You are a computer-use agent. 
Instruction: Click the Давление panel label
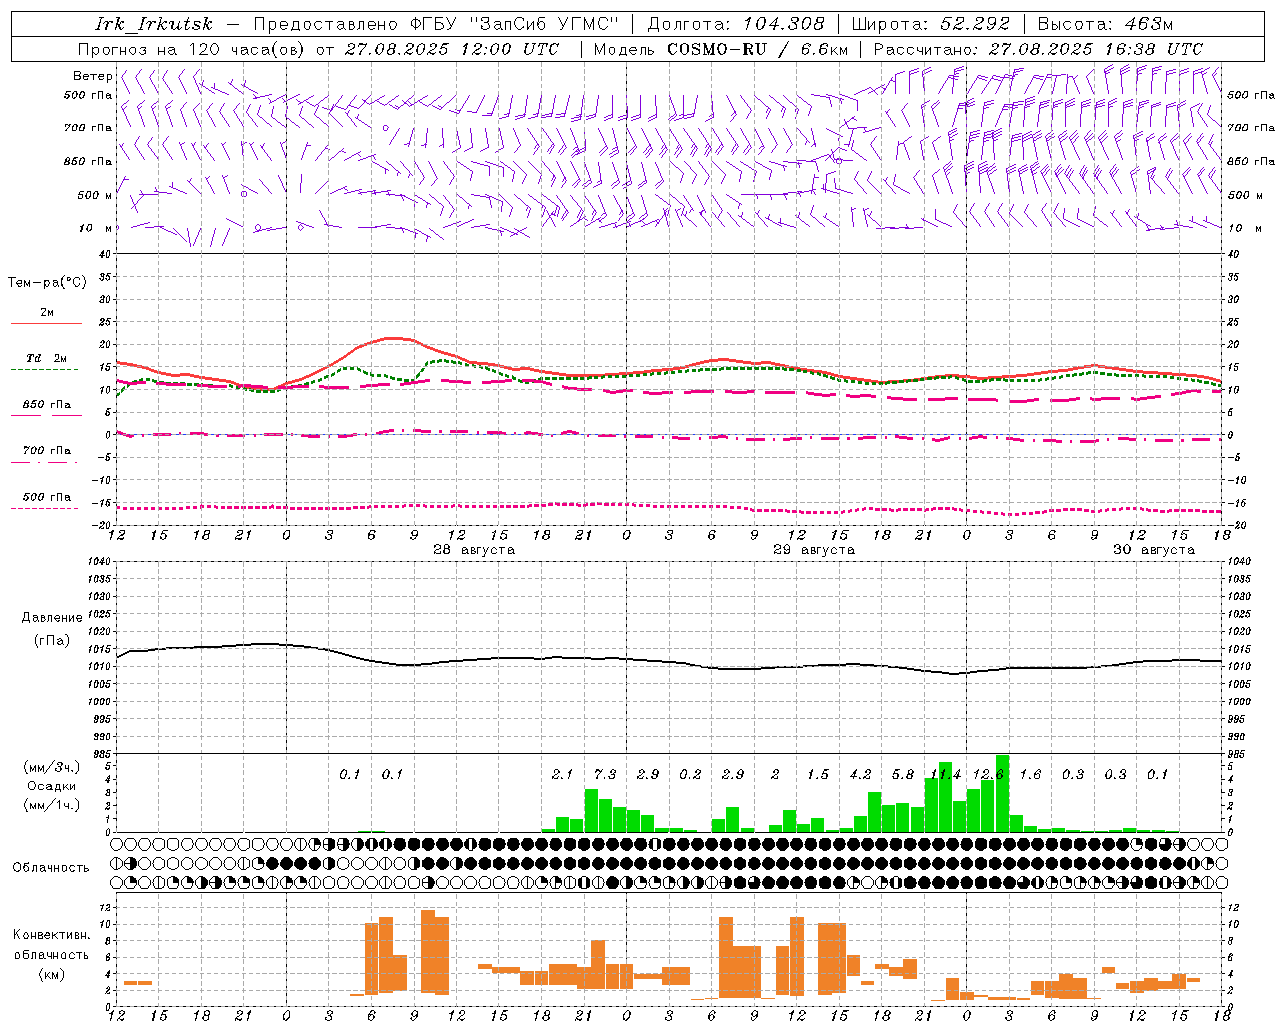click(x=52, y=618)
